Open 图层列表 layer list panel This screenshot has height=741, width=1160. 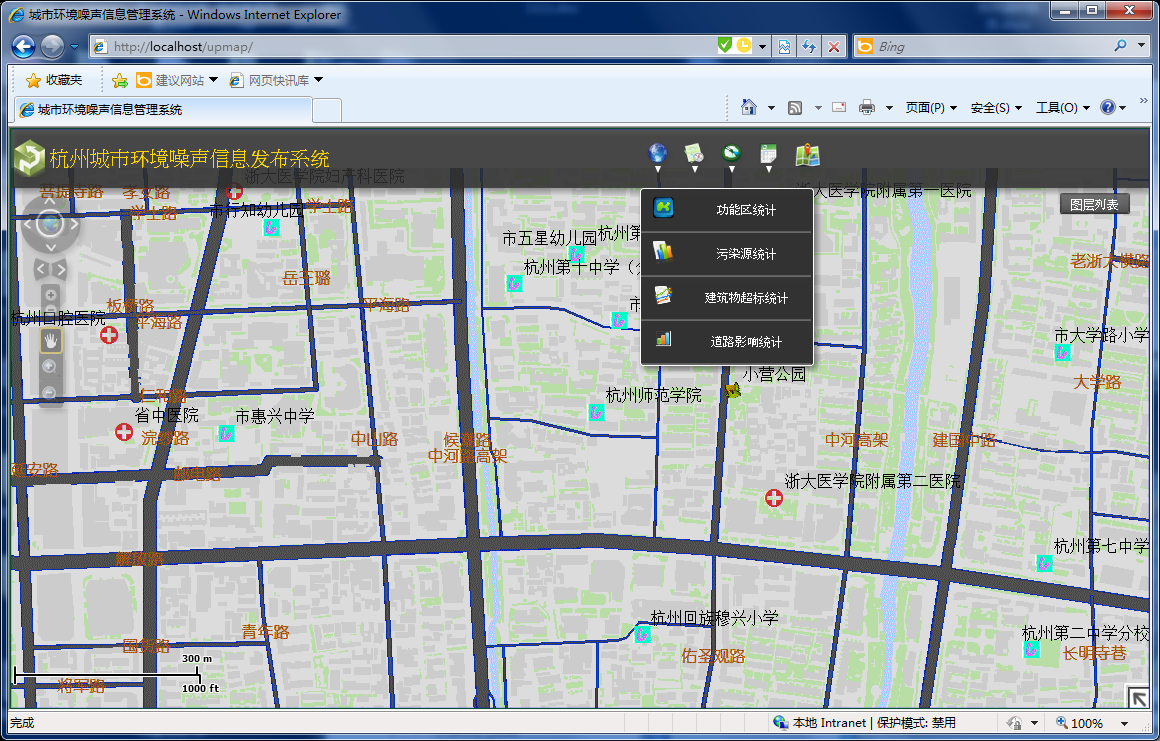pyautogui.click(x=1094, y=204)
